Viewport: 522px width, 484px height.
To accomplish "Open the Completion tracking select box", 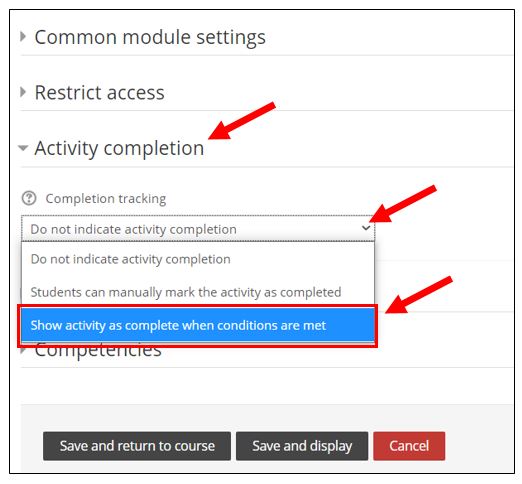I will 198,229.
